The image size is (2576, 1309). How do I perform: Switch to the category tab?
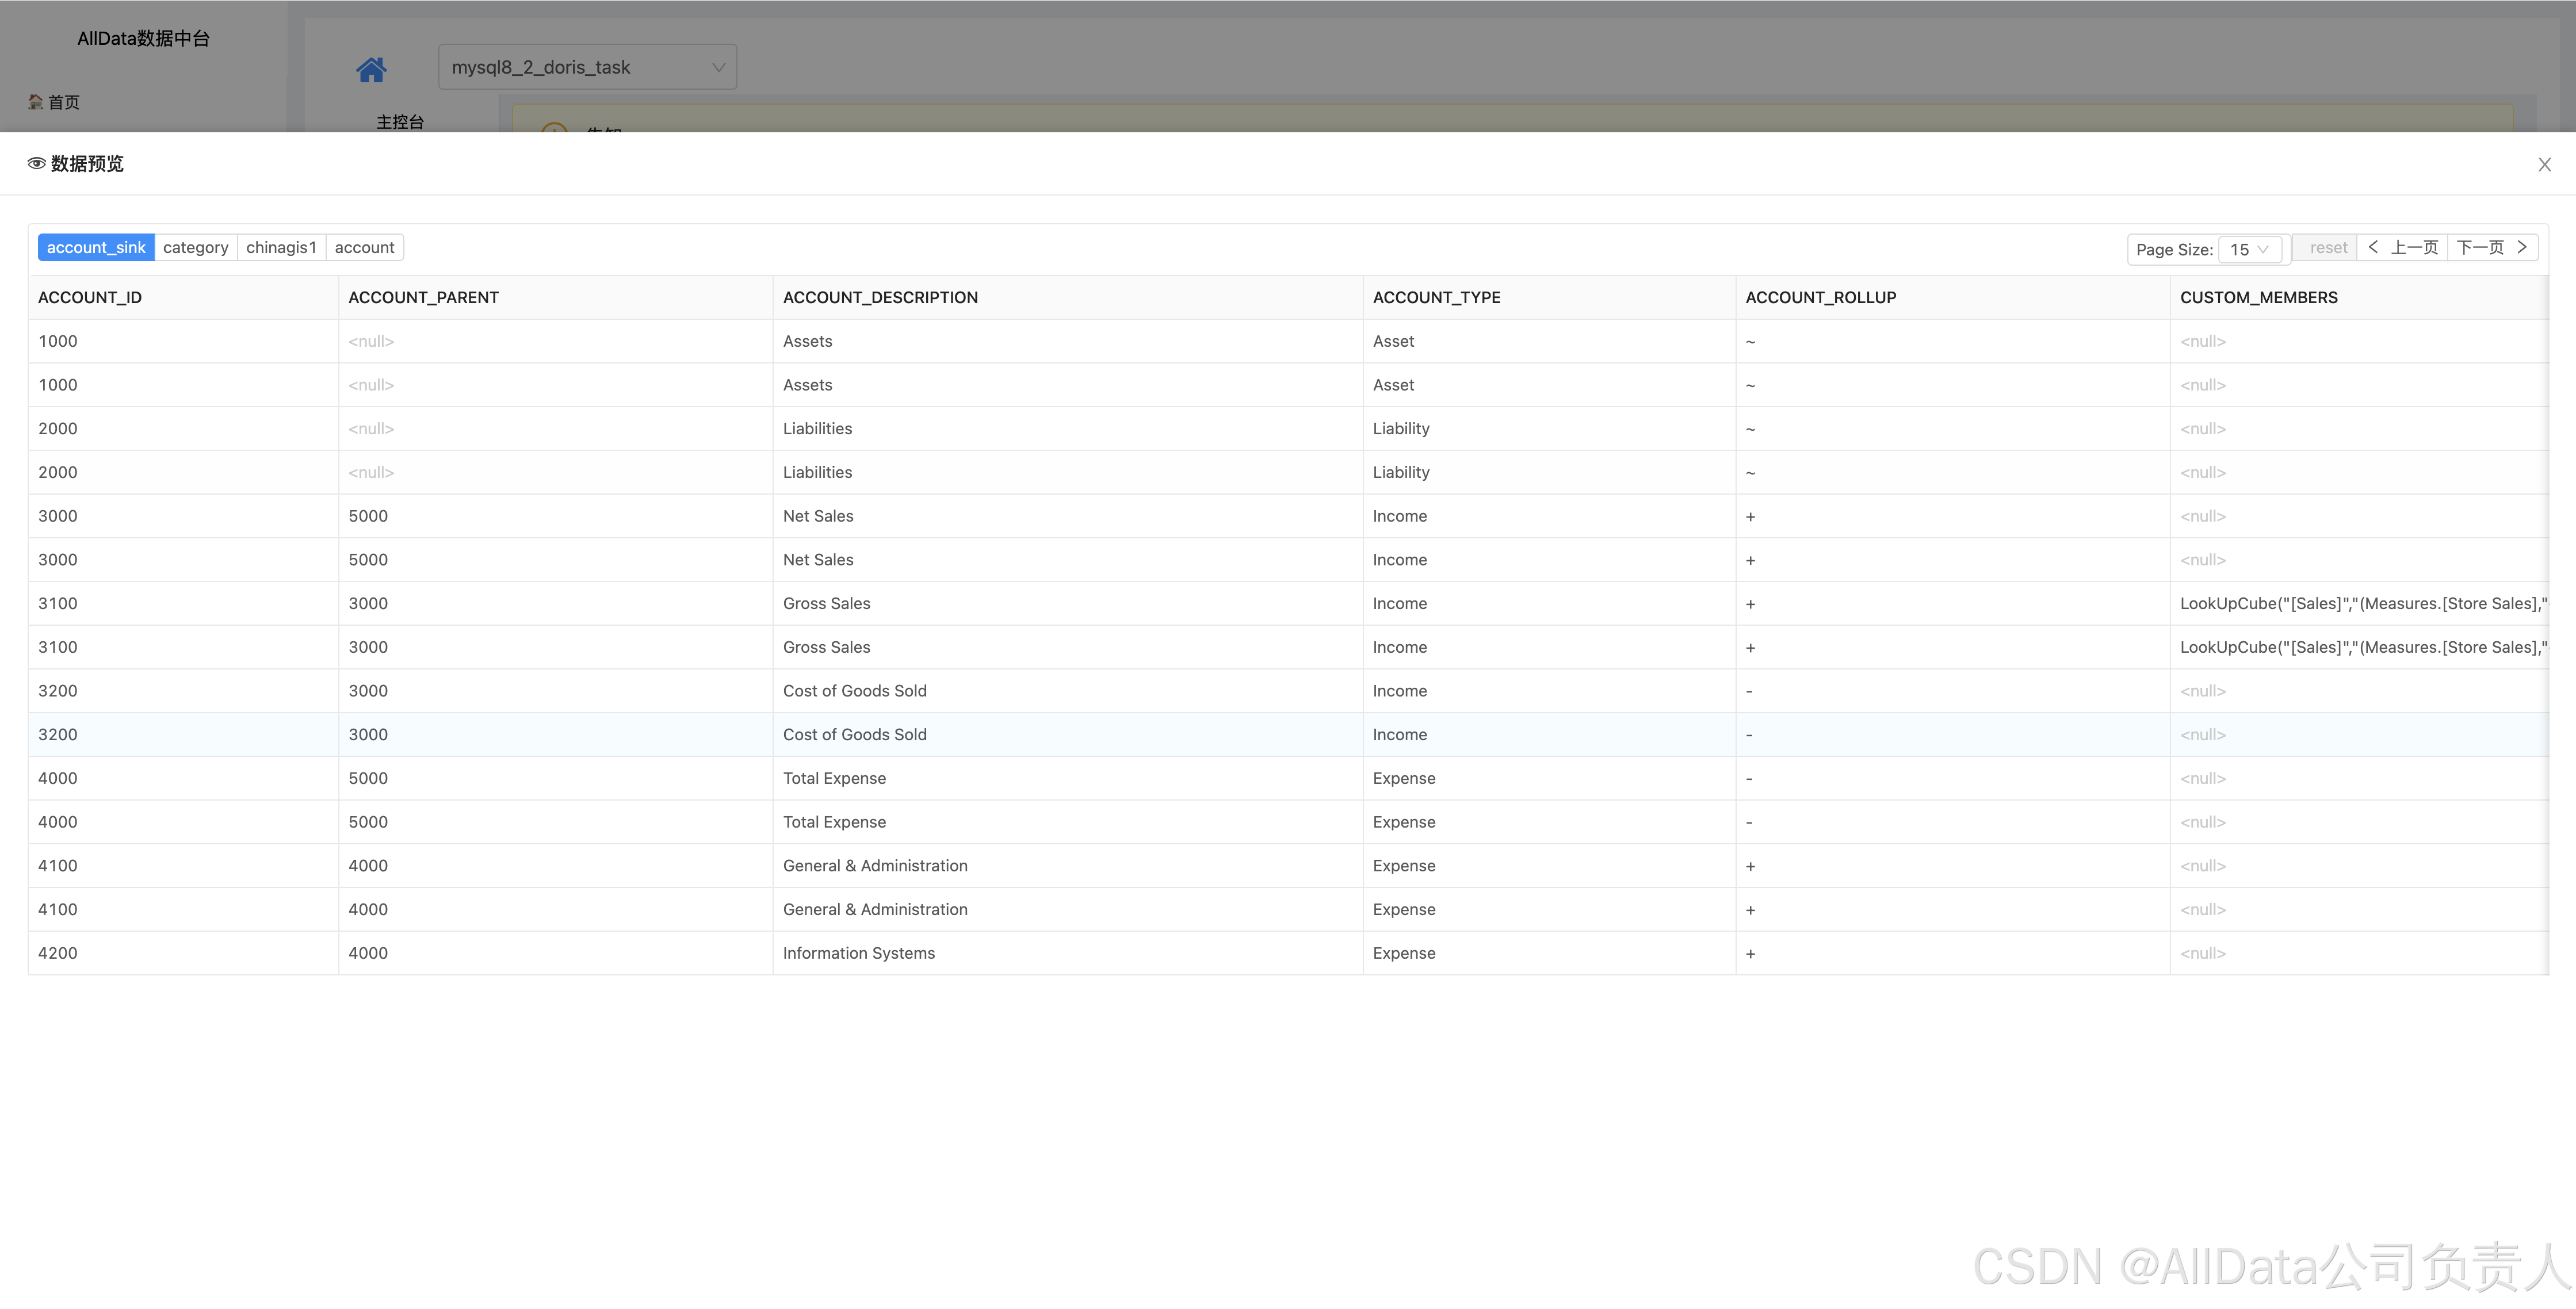pos(196,247)
